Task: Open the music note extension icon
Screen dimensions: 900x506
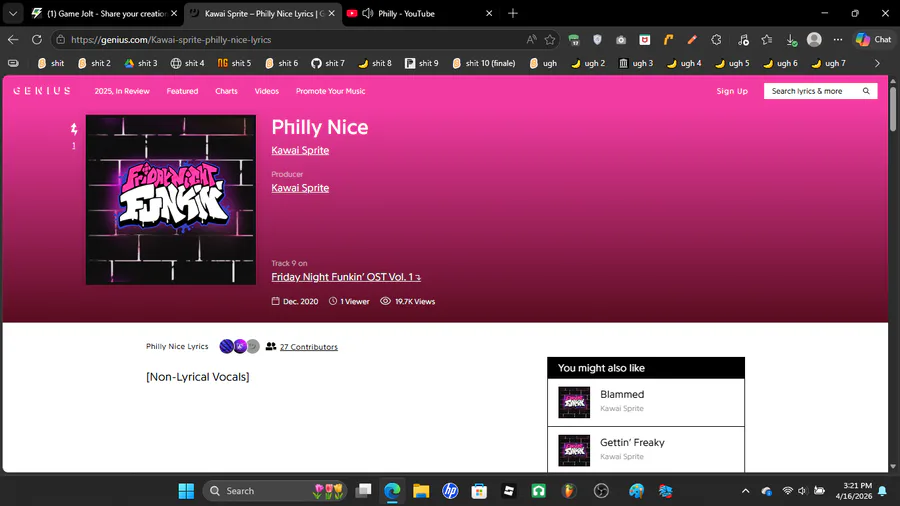Action: 743,40
